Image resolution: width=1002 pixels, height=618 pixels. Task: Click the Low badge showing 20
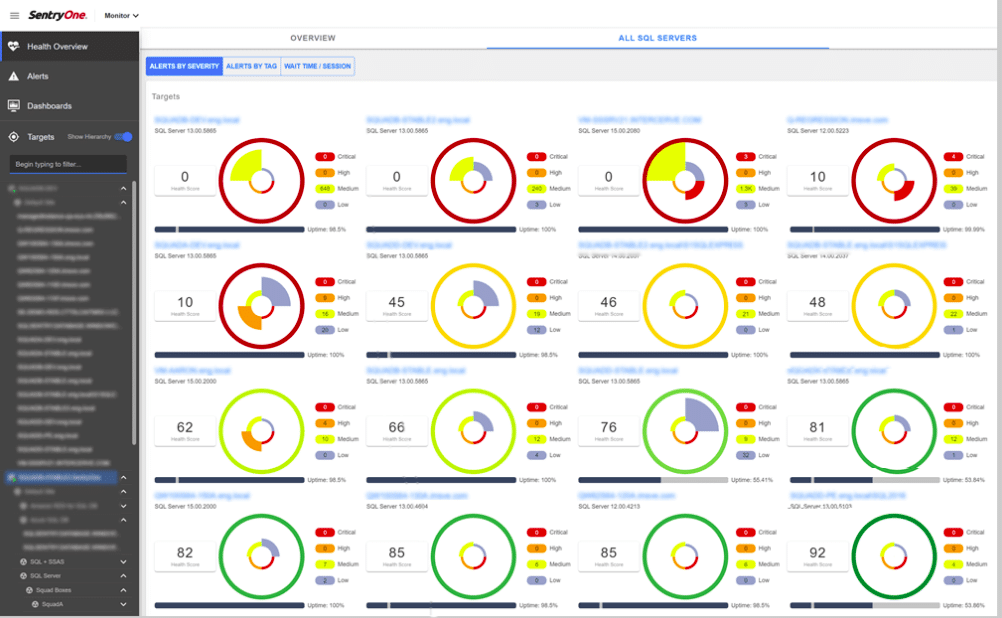tap(325, 330)
